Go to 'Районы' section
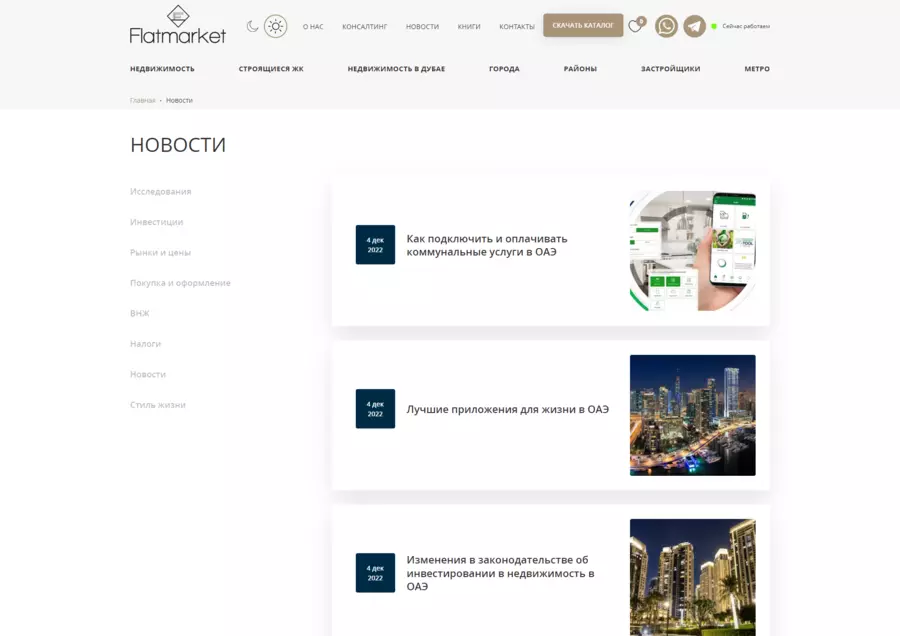 point(580,69)
